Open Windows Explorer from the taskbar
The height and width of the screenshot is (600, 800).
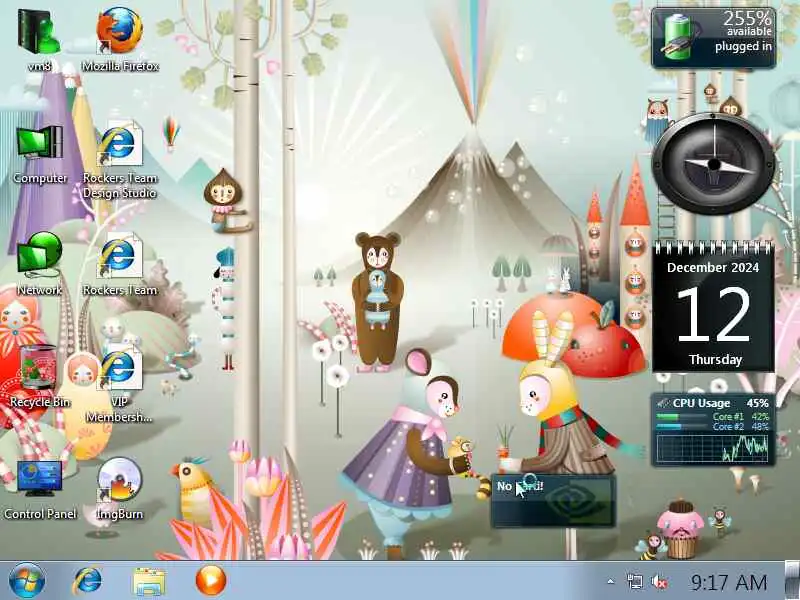pyautogui.click(x=149, y=581)
